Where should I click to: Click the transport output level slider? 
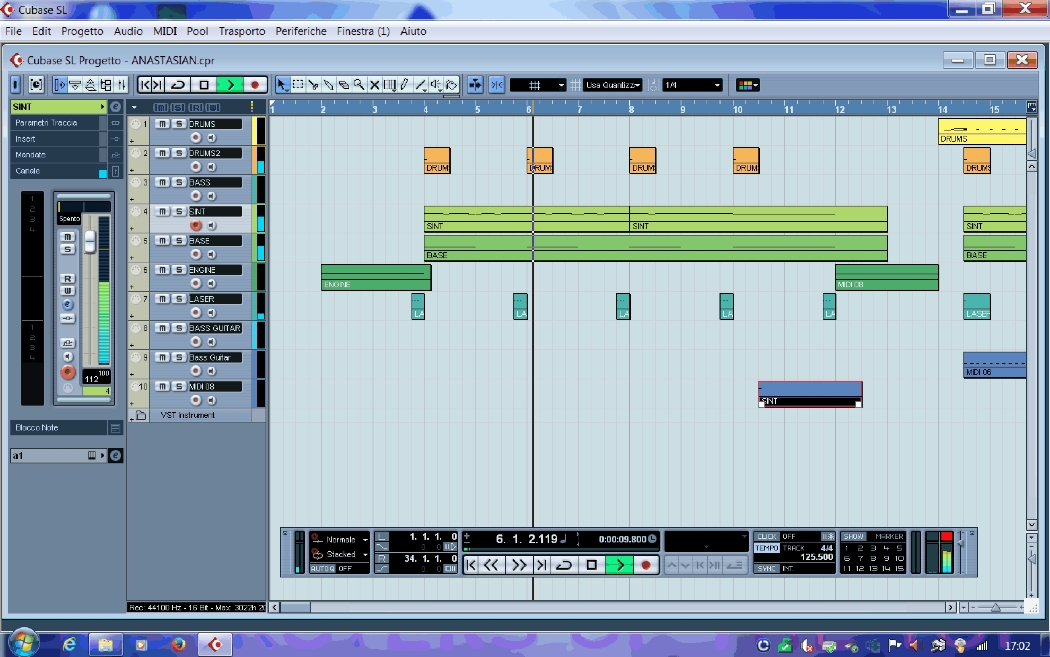click(x=961, y=543)
